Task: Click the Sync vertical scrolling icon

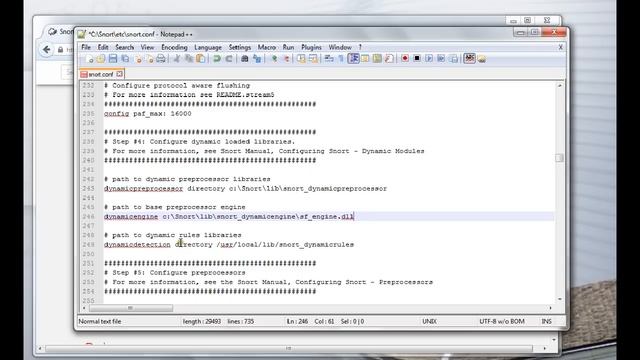Action: (x=301, y=59)
